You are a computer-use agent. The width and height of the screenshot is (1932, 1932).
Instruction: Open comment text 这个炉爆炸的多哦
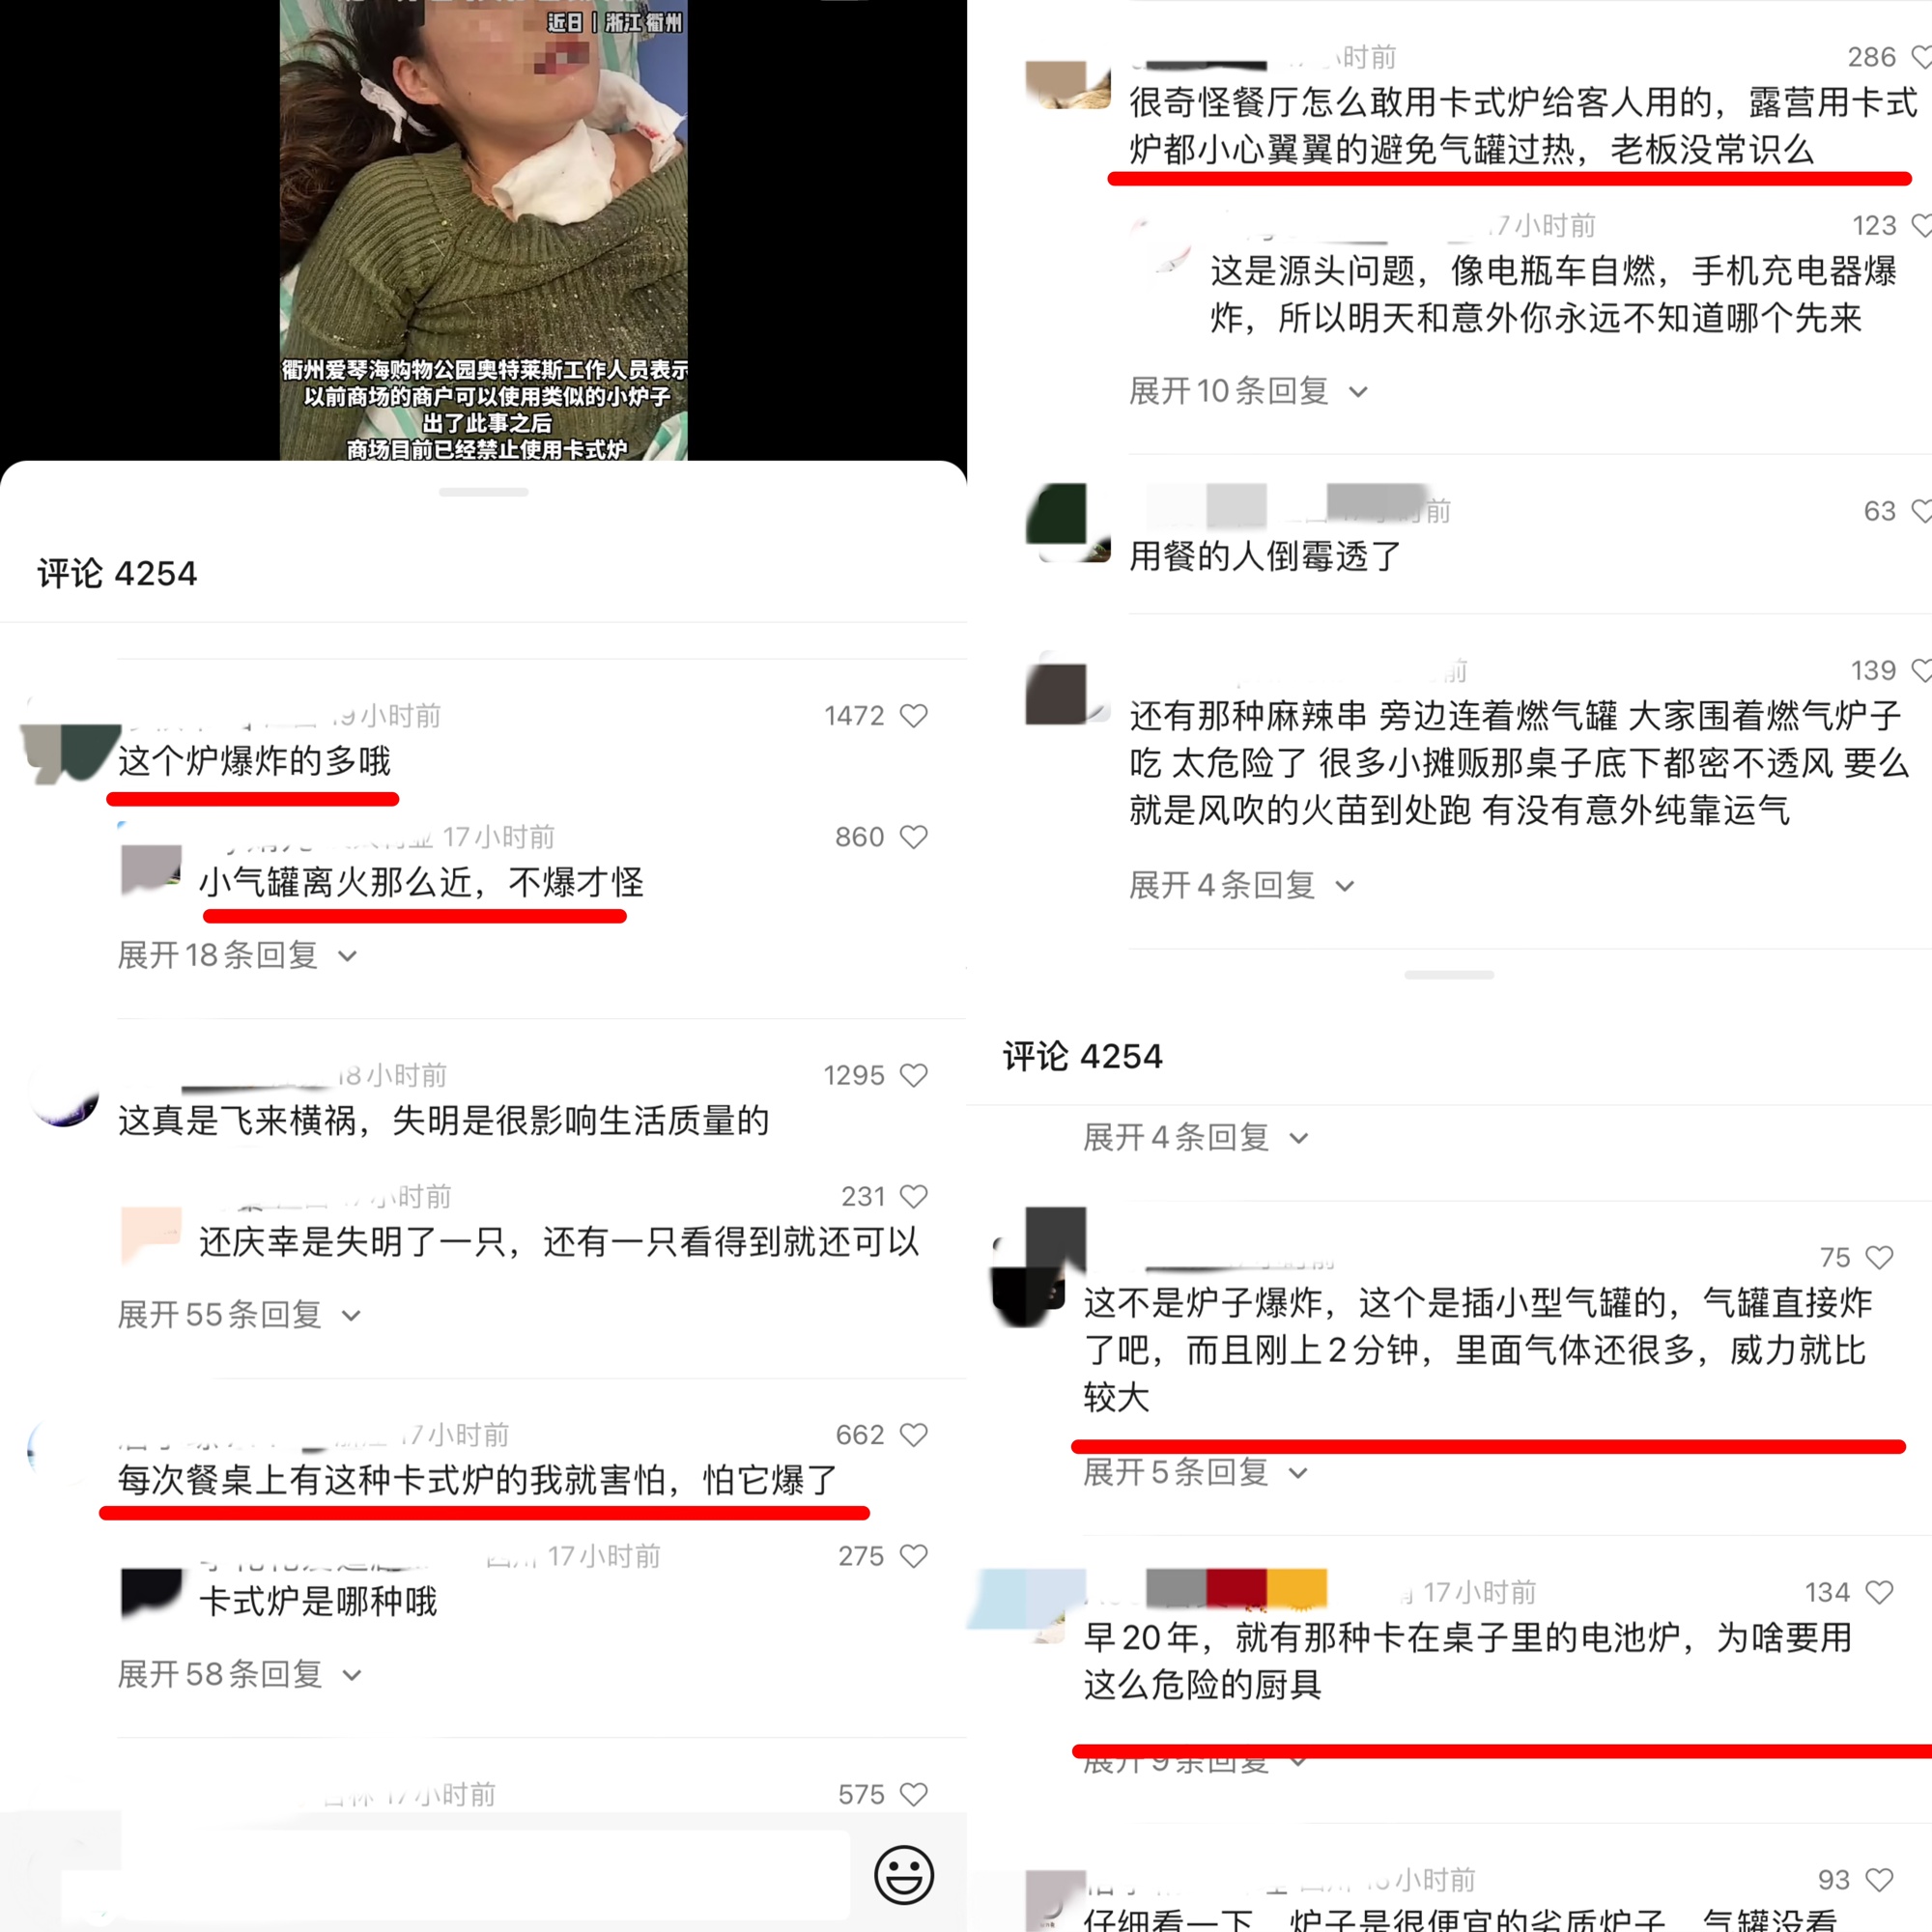pyautogui.click(x=254, y=761)
